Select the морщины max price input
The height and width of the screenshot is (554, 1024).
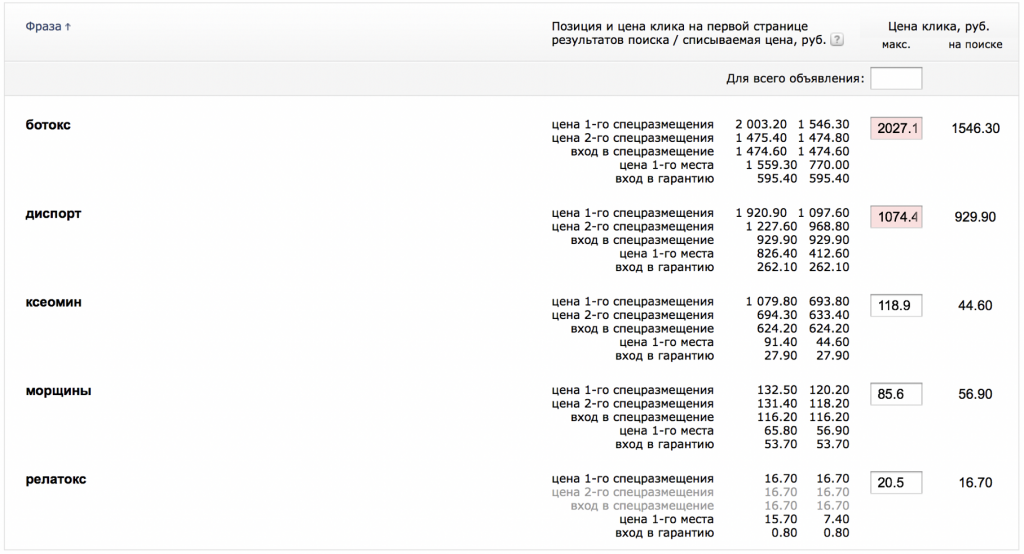(896, 395)
